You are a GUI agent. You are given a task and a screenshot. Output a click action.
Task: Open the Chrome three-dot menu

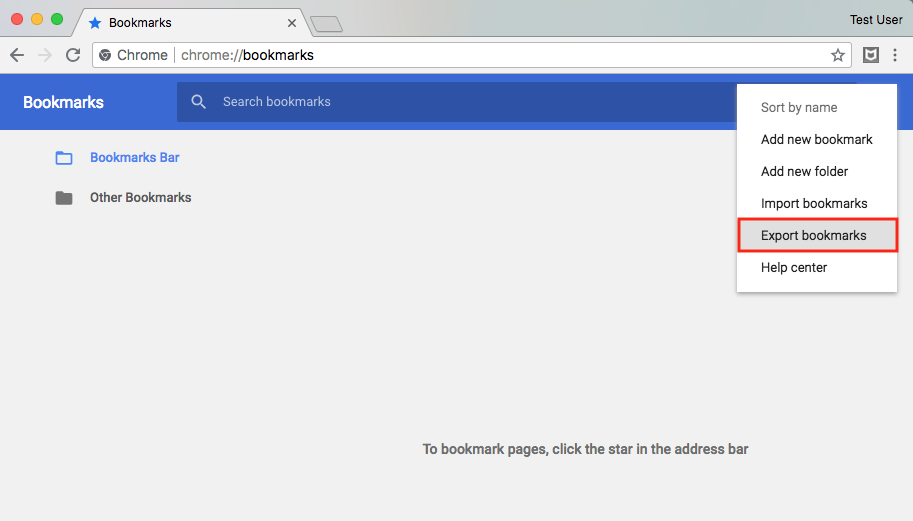coord(895,55)
